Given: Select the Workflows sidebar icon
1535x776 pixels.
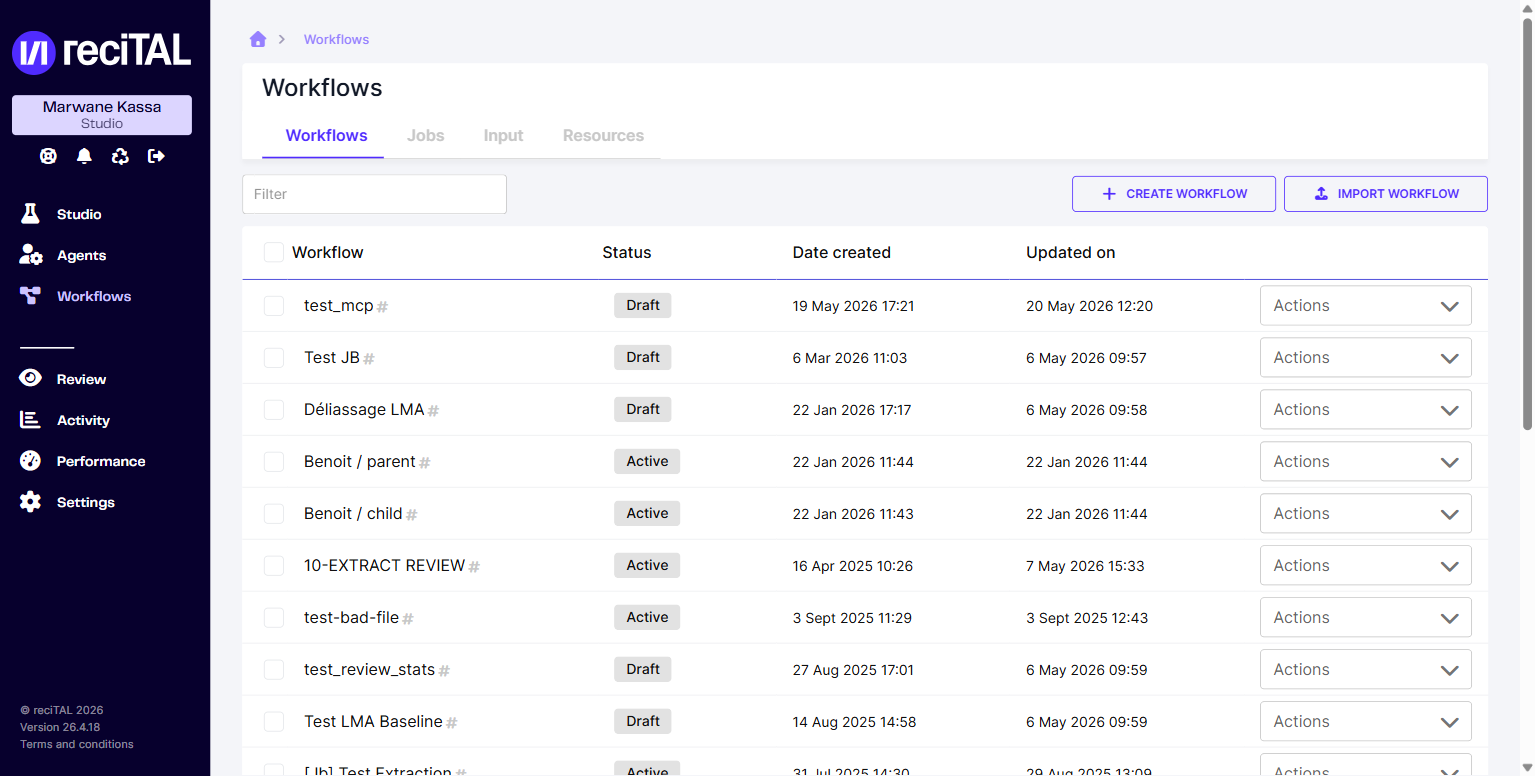Looking at the screenshot, I should tap(30, 296).
